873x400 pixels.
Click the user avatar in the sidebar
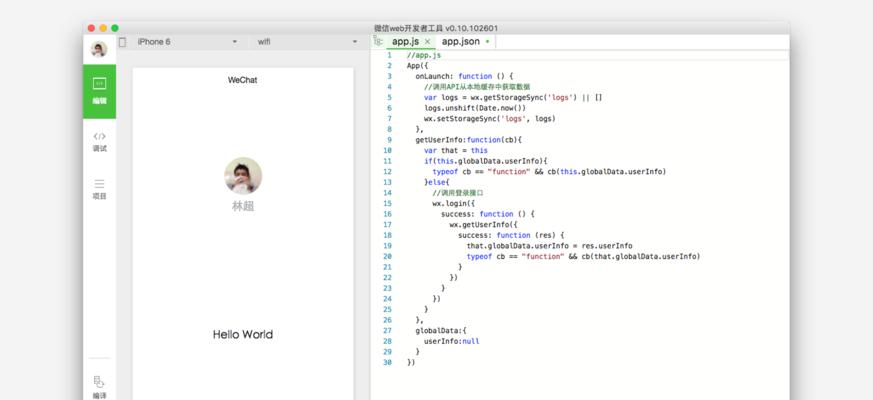[99, 49]
